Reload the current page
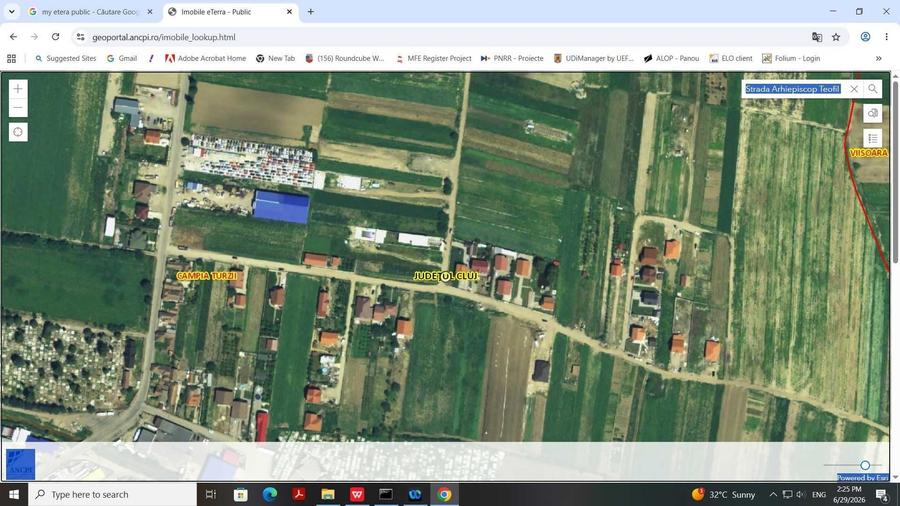This screenshot has width=900, height=506. pos(56,37)
